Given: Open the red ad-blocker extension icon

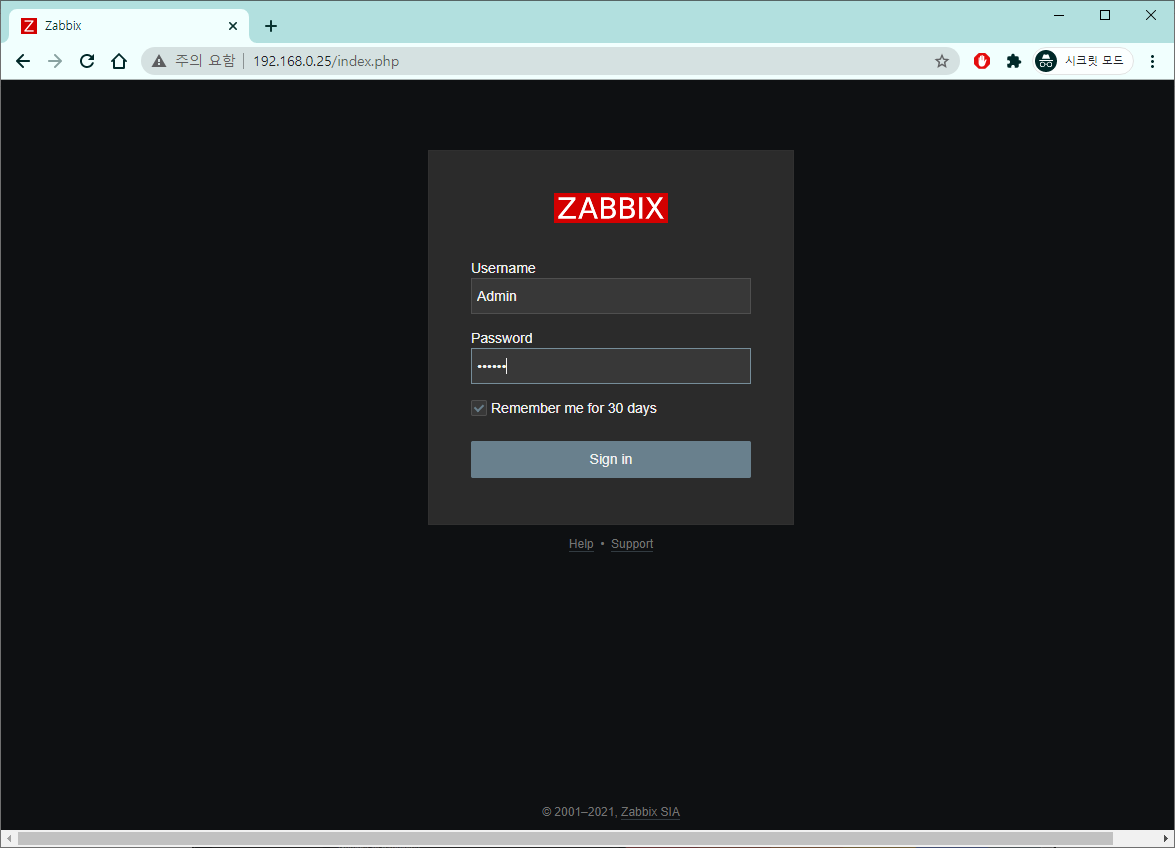Looking at the screenshot, I should click(x=982, y=61).
